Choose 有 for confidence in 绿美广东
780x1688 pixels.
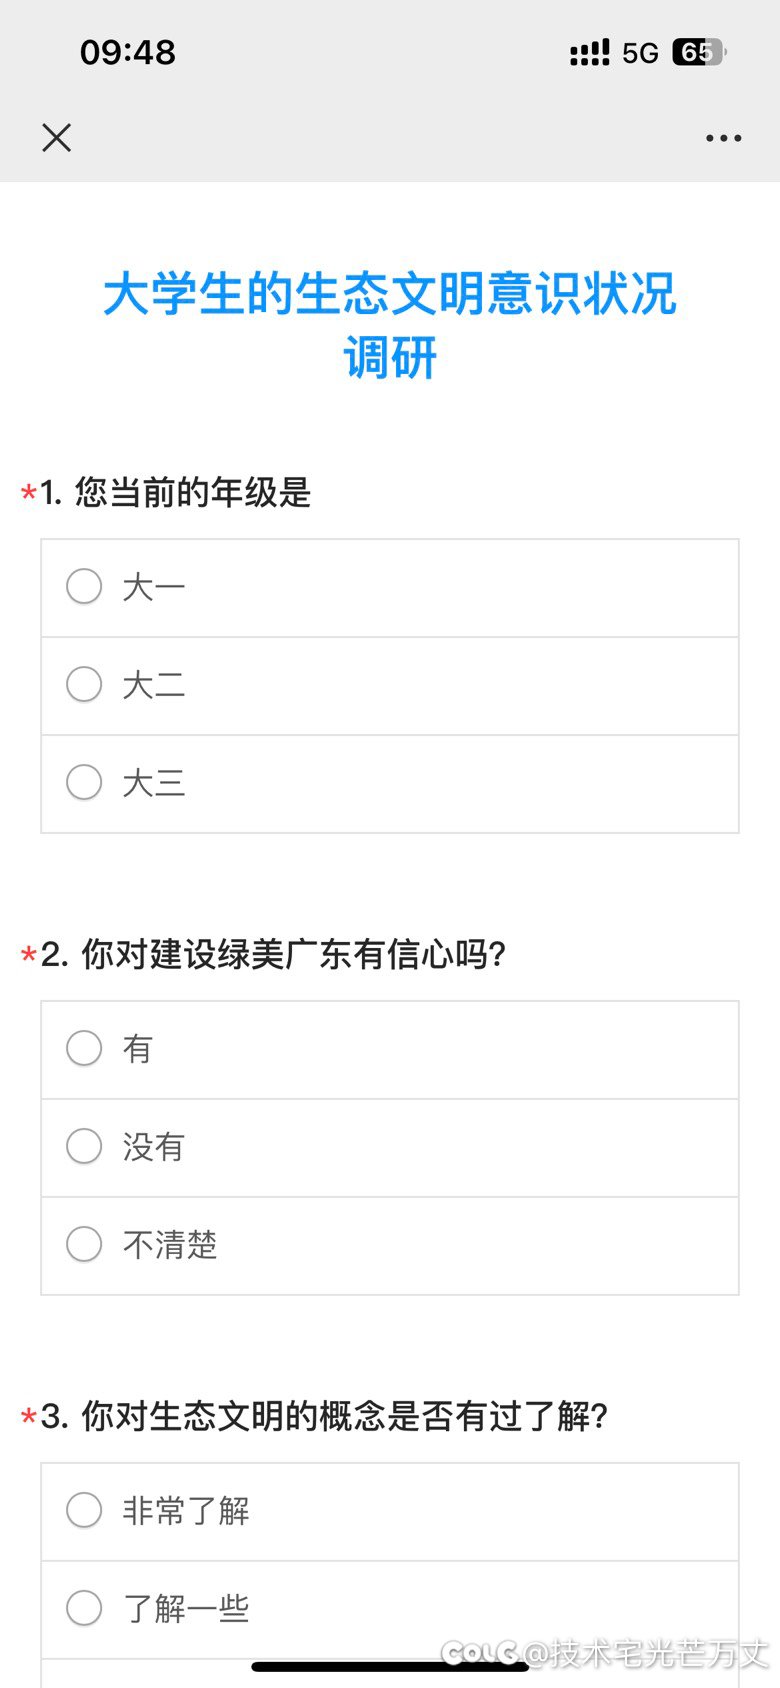pos(390,1050)
